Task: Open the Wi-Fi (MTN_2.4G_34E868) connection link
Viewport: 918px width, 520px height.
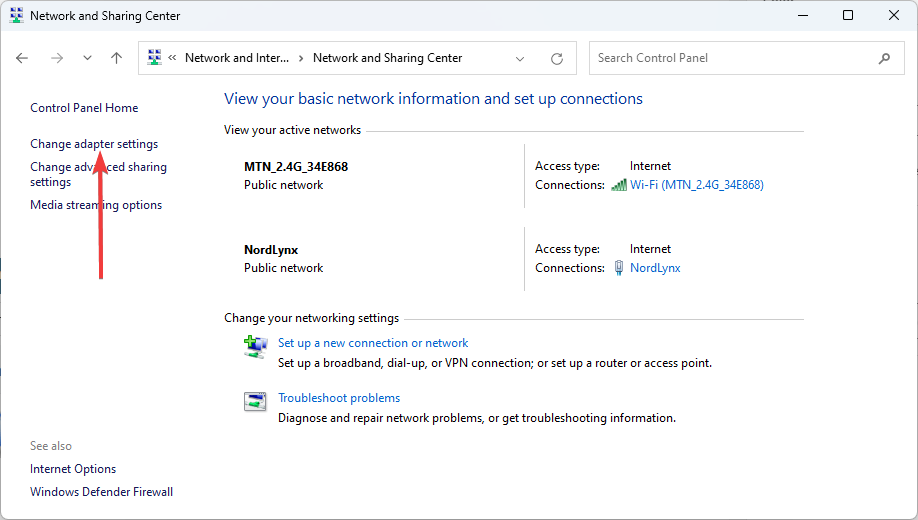Action: tap(696, 185)
